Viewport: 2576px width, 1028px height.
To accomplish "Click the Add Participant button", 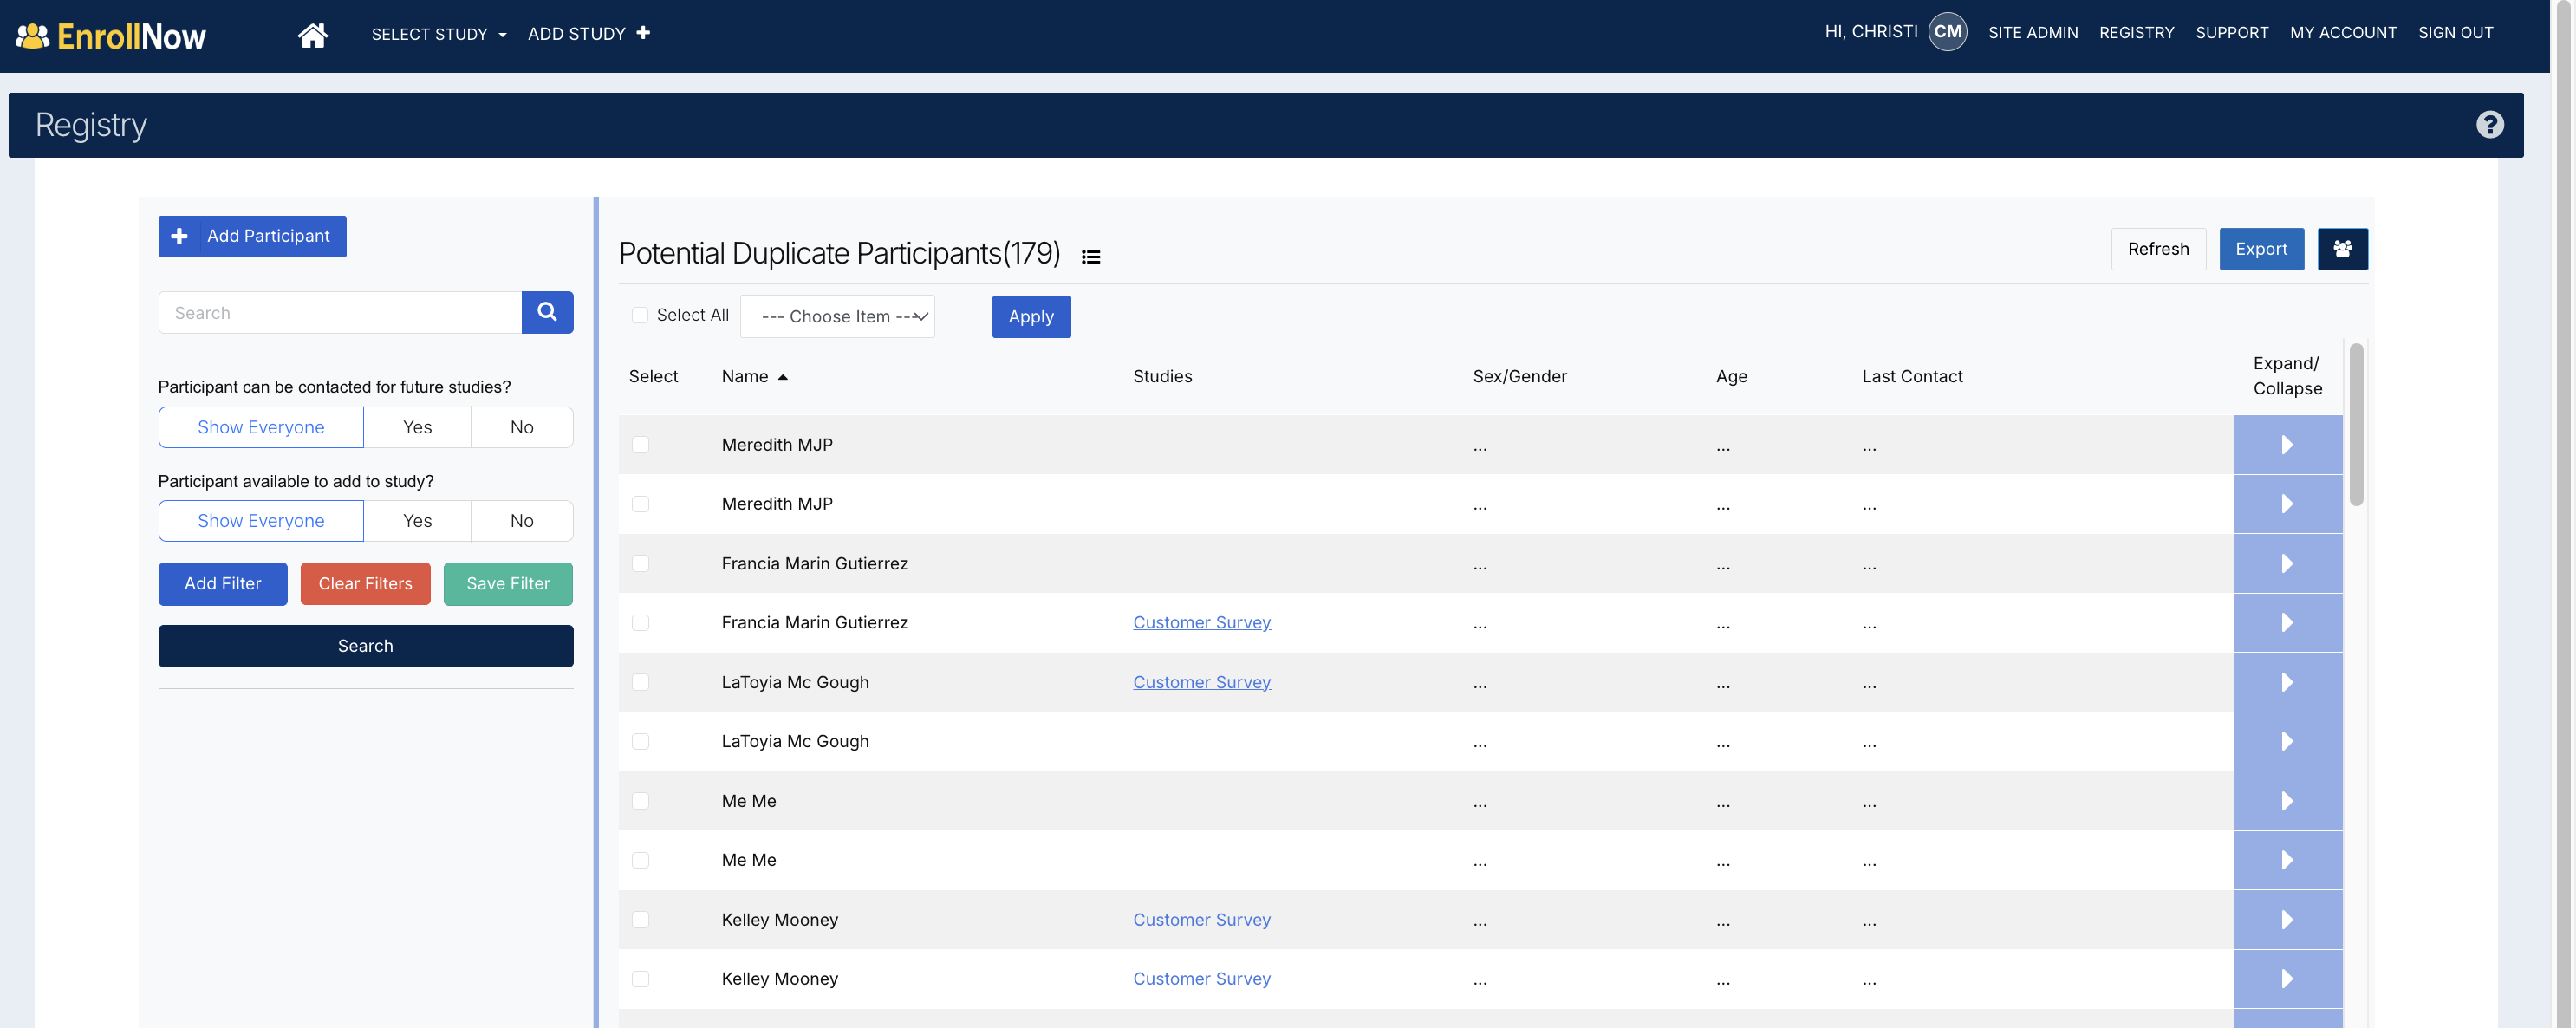I will pyautogui.click(x=252, y=237).
